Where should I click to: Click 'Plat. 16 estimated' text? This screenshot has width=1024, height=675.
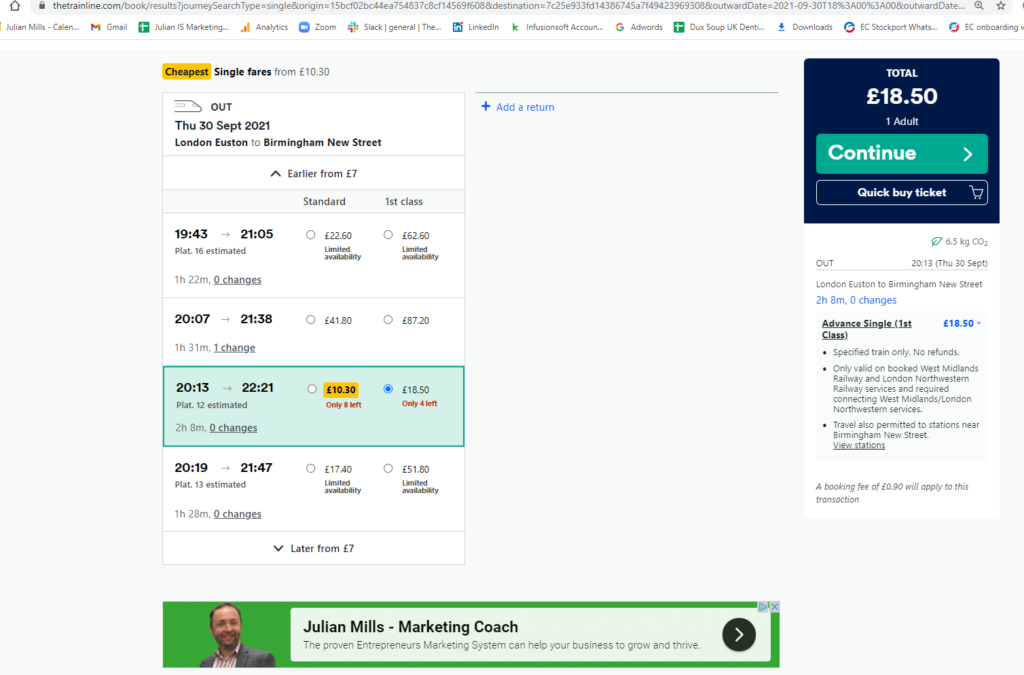pos(210,251)
